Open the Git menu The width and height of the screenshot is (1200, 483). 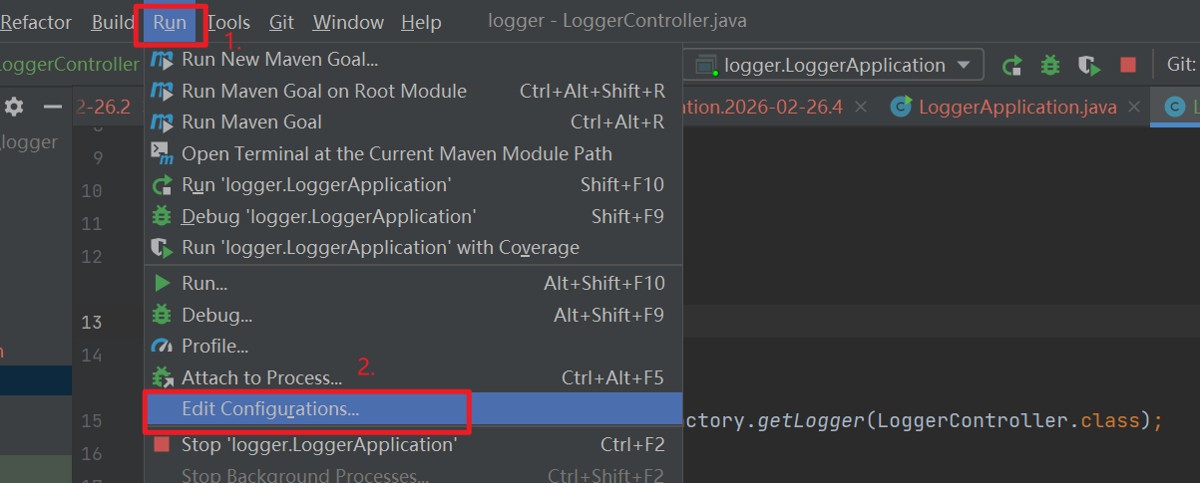281,22
